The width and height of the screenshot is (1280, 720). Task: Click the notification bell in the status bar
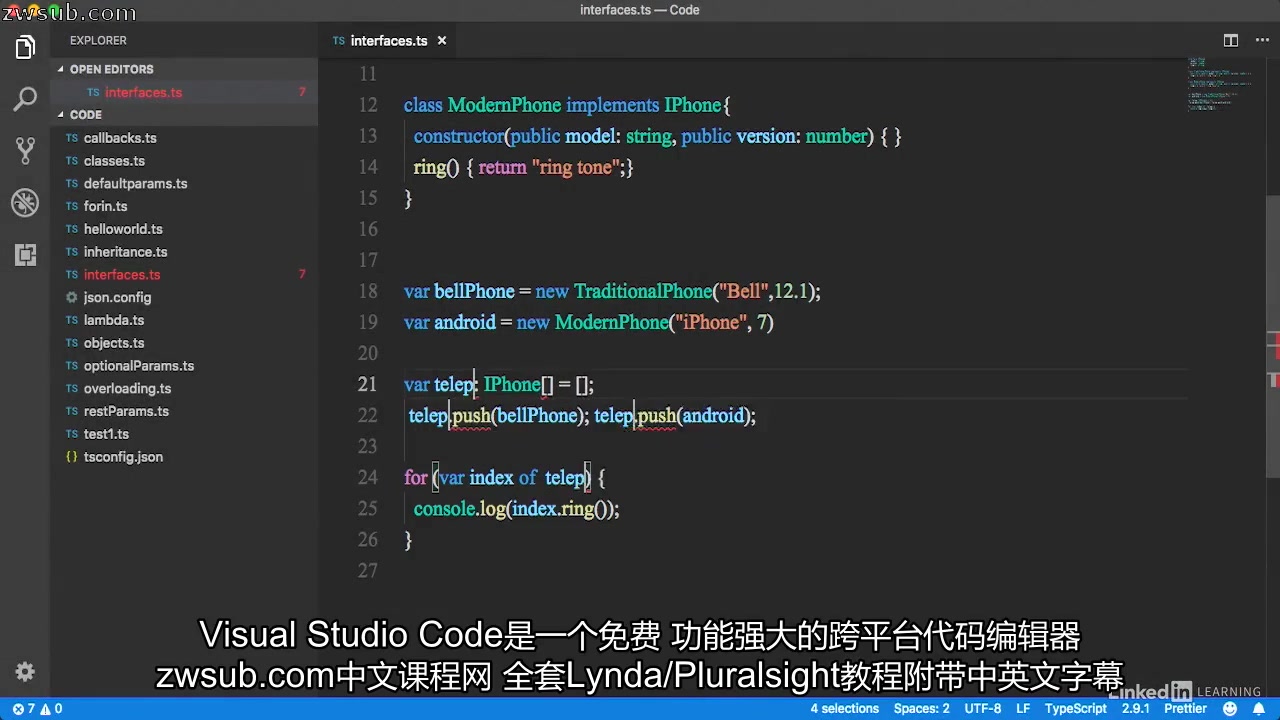click(x=1261, y=708)
